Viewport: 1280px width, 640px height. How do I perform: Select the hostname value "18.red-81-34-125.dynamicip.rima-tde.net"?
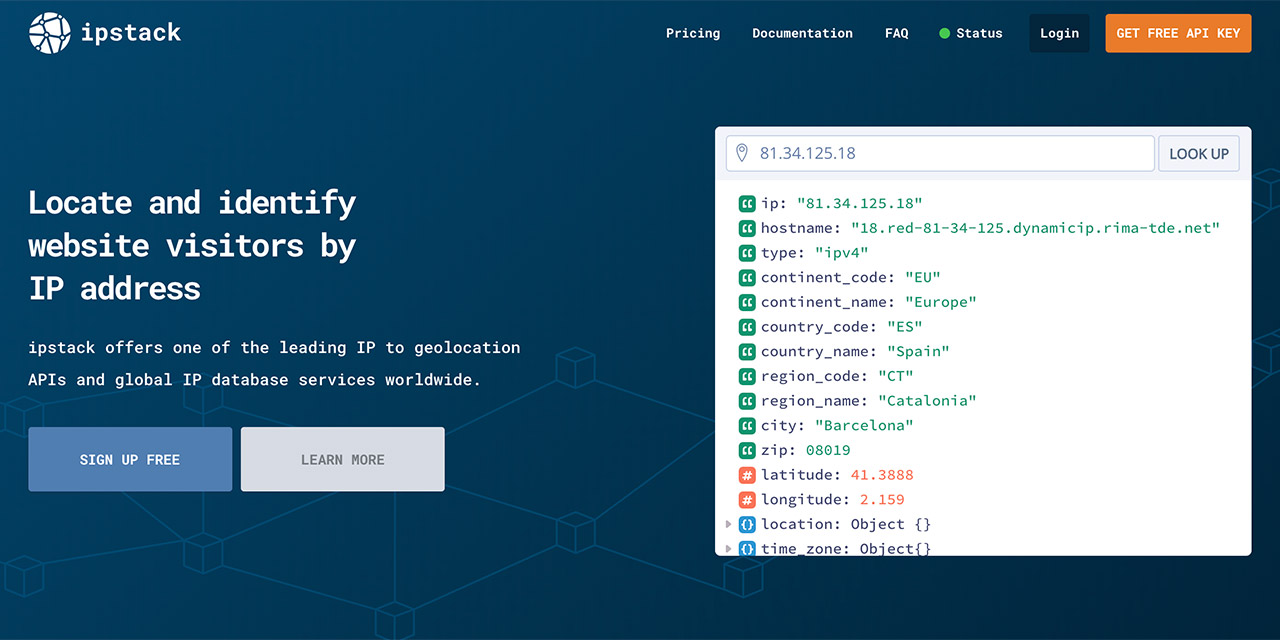(x=1035, y=228)
